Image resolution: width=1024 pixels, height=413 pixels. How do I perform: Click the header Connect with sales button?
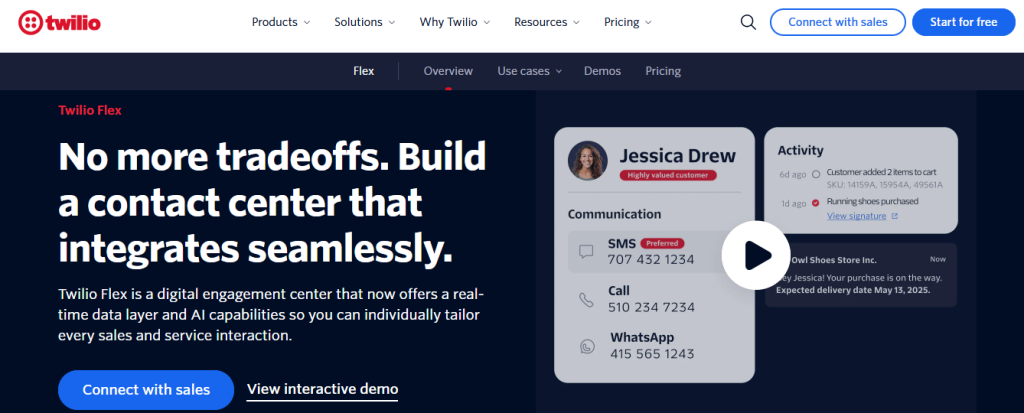838,22
